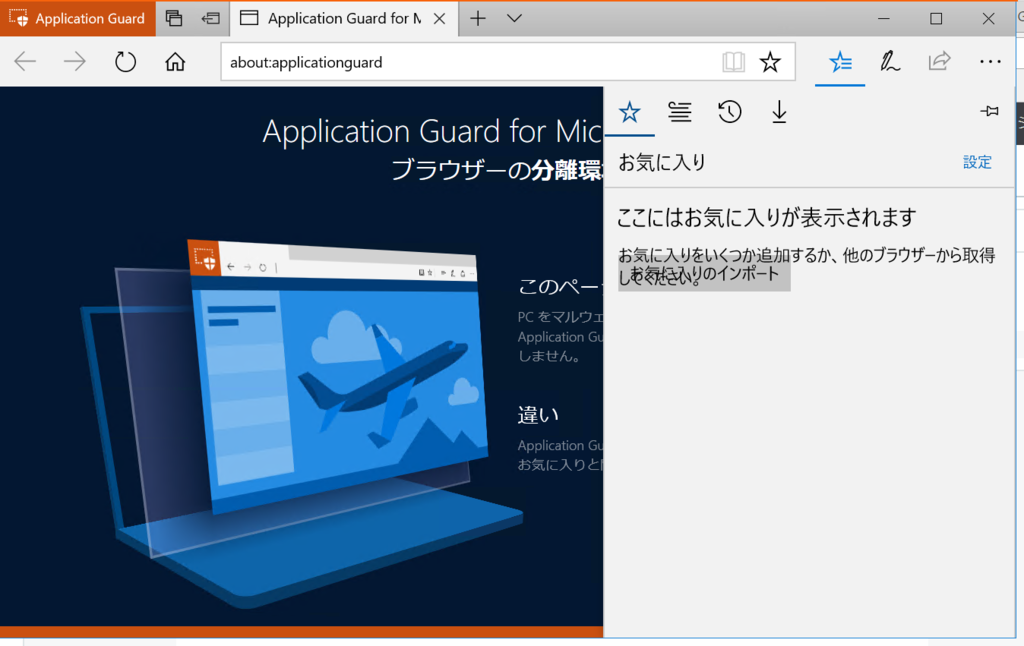
Task: Open favorites 設定 link
Action: pyautogui.click(x=977, y=162)
